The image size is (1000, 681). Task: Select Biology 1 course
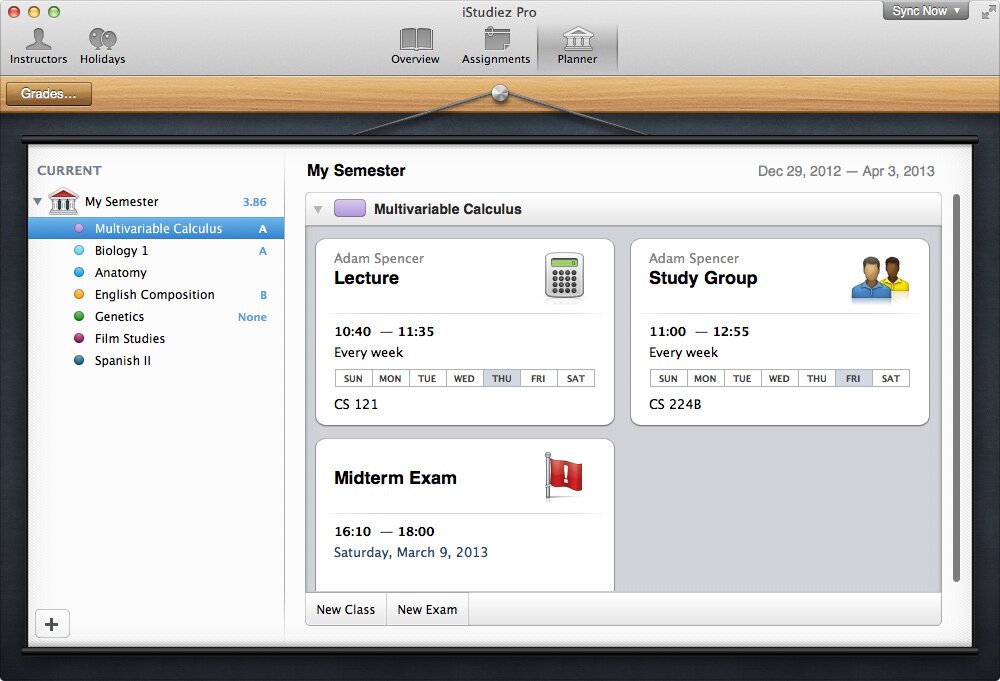point(156,251)
